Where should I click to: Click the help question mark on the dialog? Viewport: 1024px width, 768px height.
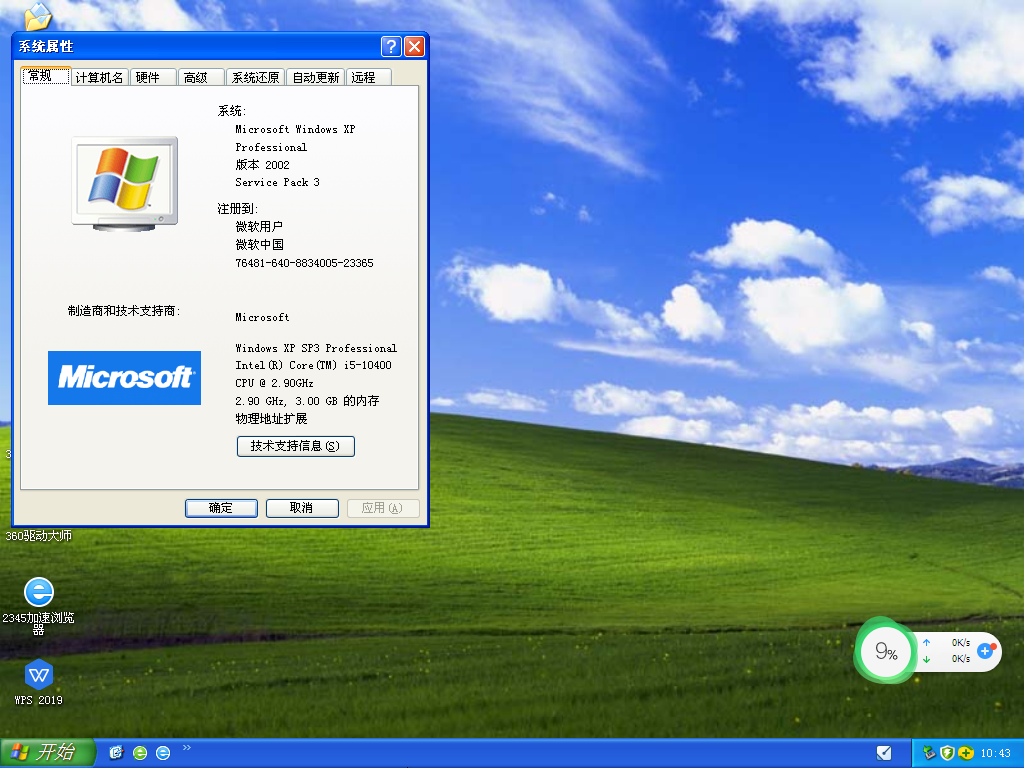coord(390,46)
